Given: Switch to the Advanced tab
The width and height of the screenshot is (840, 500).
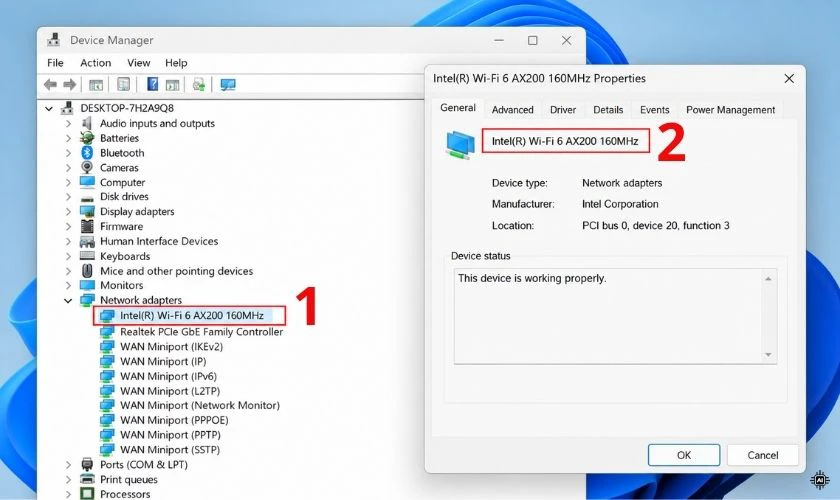Looking at the screenshot, I should pos(513,109).
